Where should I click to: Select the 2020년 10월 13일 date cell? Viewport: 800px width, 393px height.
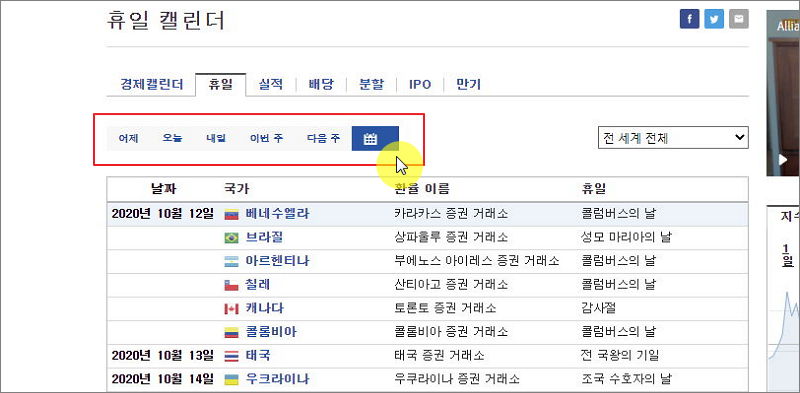click(163, 356)
